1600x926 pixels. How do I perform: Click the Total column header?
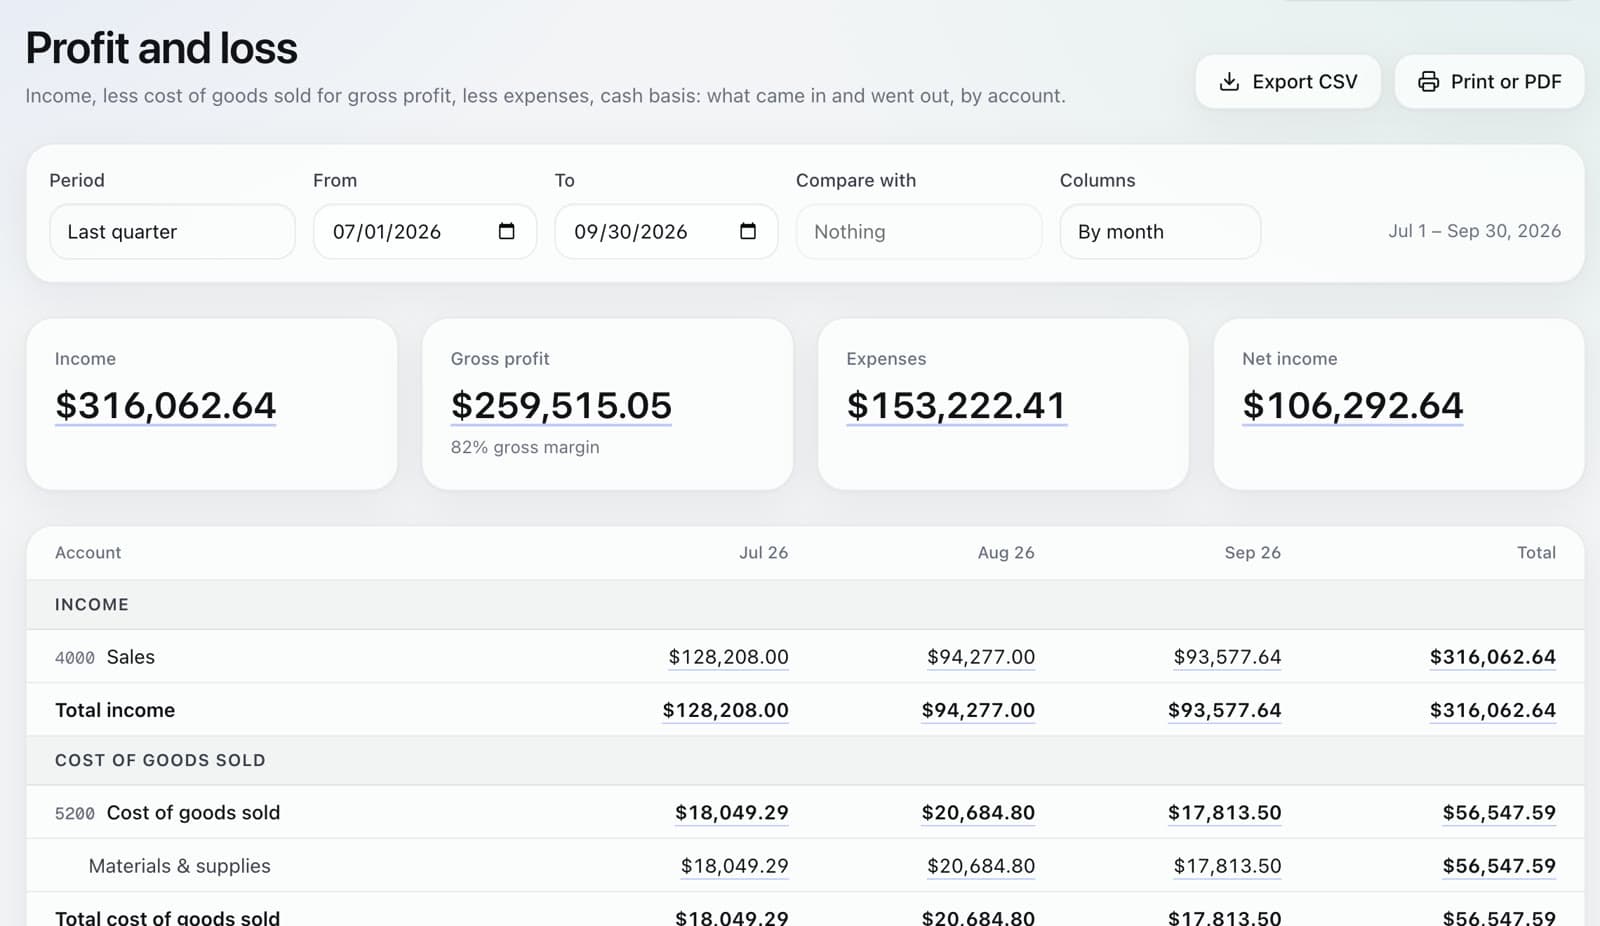[1536, 553]
